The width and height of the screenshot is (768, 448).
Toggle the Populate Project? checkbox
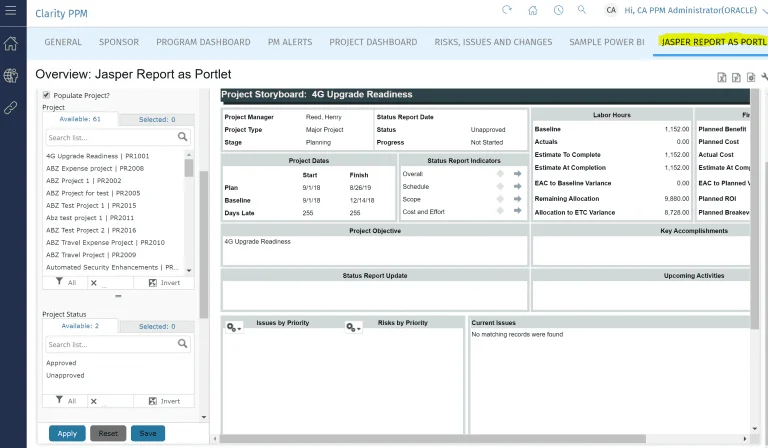[46, 95]
